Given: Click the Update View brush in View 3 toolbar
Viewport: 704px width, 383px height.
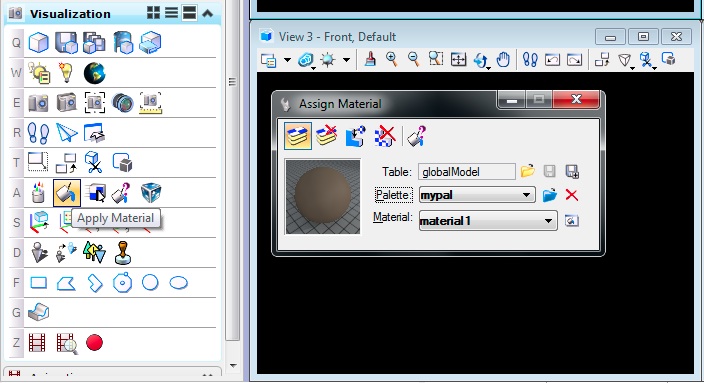Looking at the screenshot, I should 370,60.
